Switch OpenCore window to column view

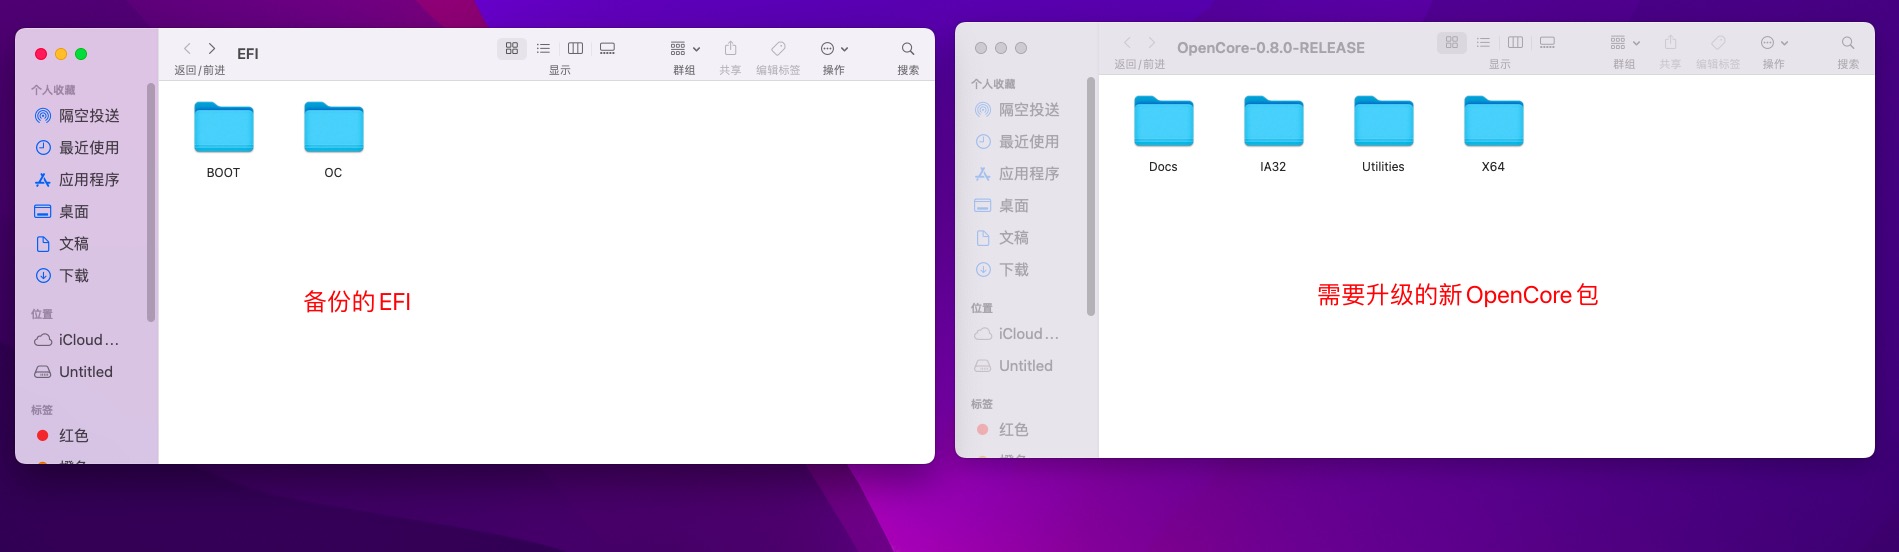coord(1515,42)
